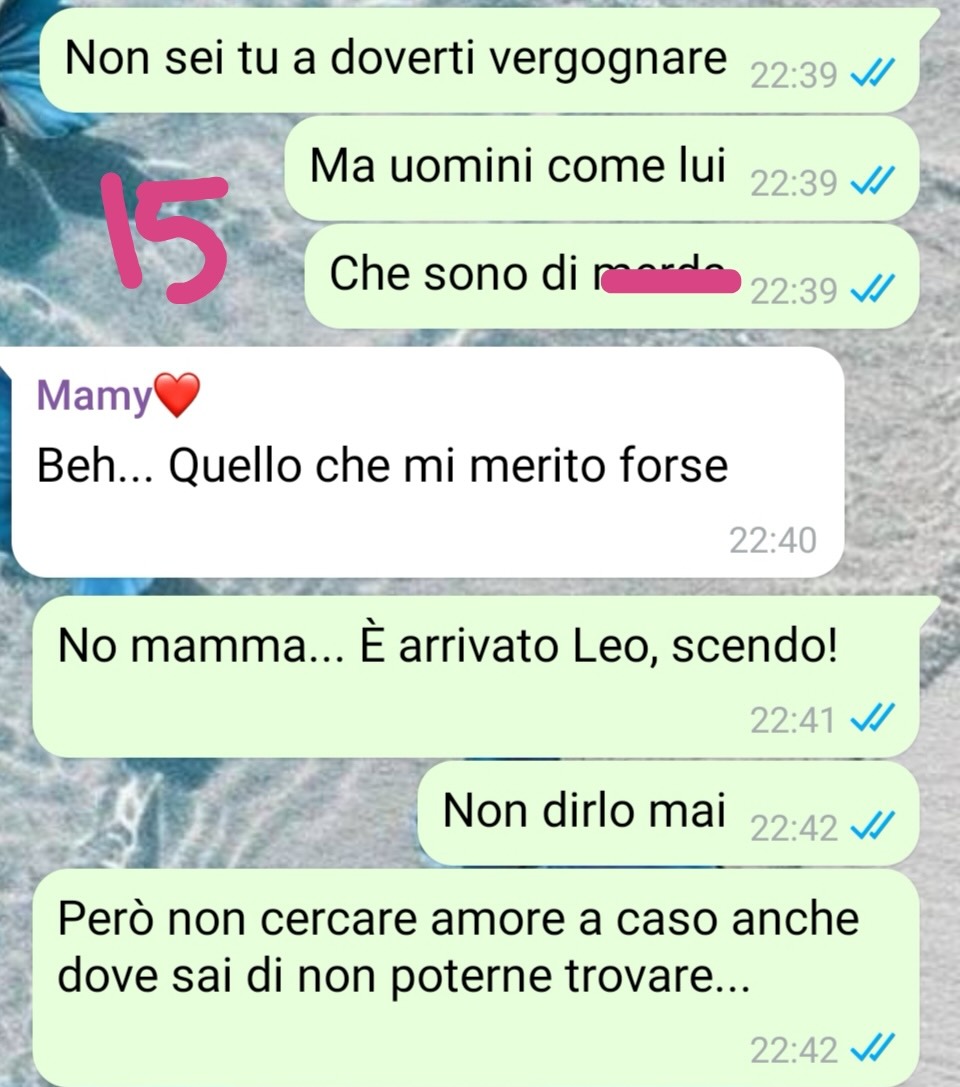Tap the read-receipt checkmarks on 'Non sei tu a doverti vergognare'
960x1087 pixels.
(x=873, y=72)
